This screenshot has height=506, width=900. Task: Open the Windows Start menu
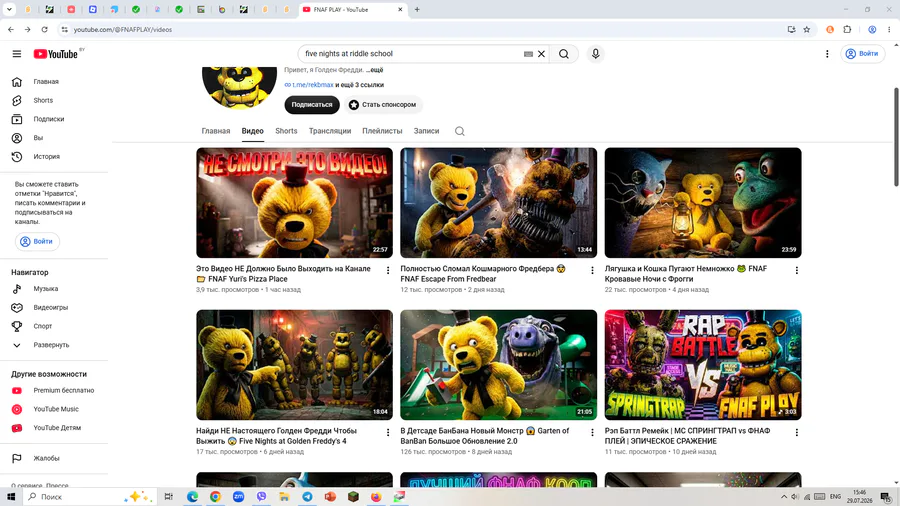tap(11, 497)
